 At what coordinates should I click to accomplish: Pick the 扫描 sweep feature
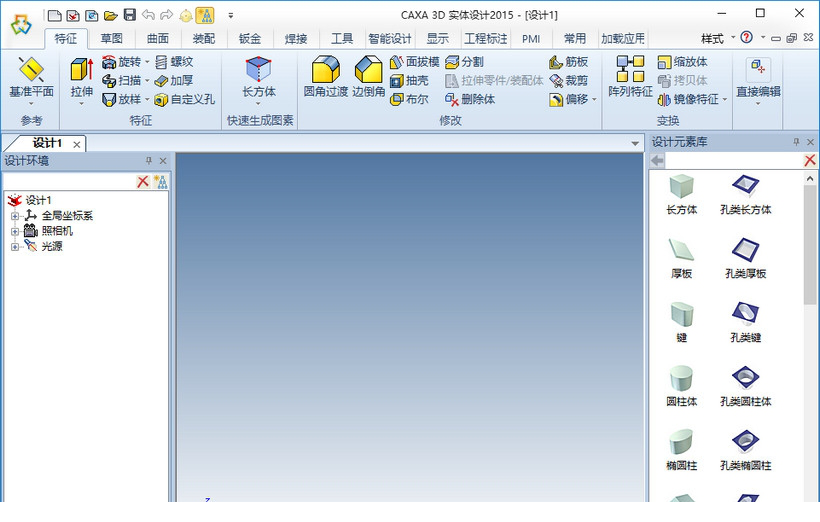pyautogui.click(x=121, y=81)
